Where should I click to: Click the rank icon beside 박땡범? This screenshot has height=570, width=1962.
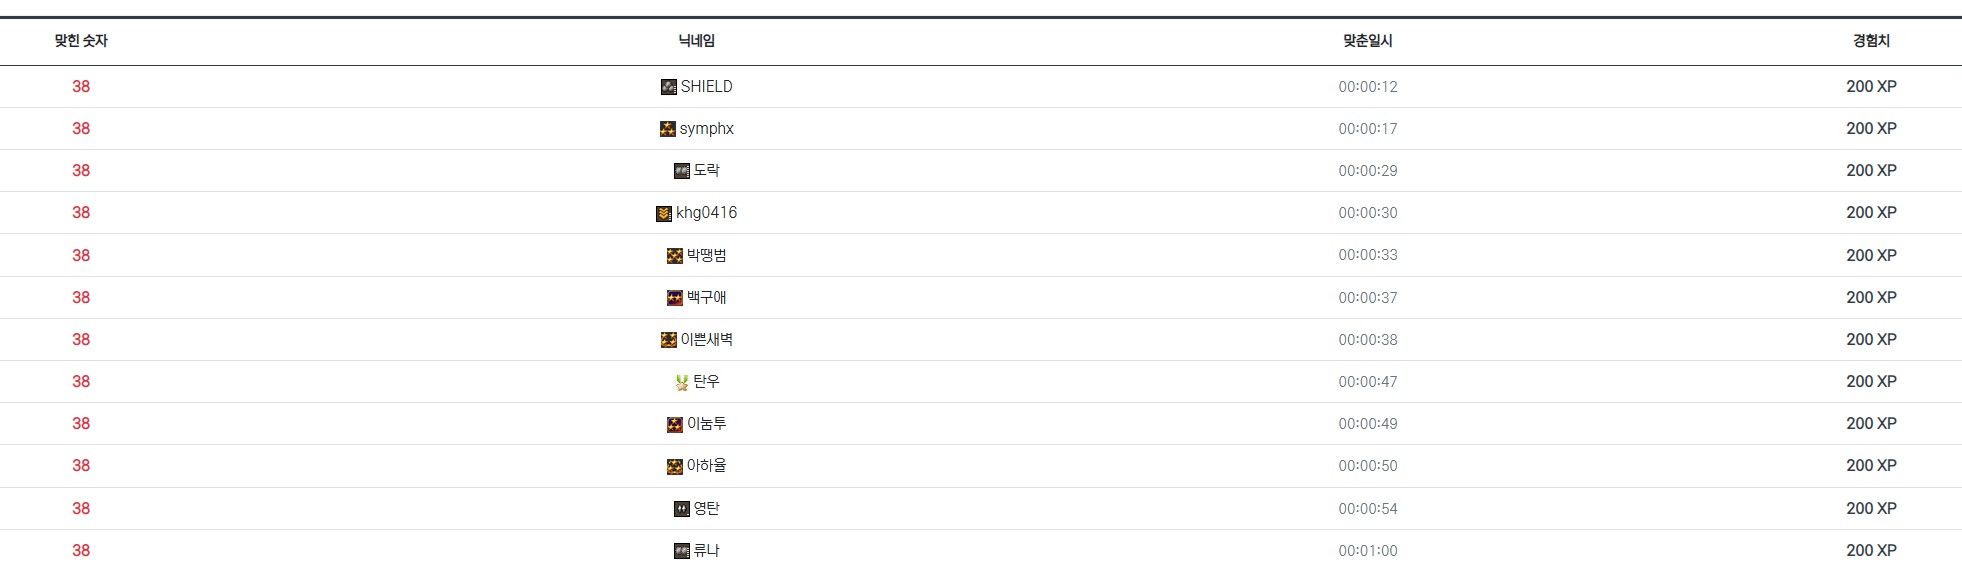pyautogui.click(x=675, y=256)
